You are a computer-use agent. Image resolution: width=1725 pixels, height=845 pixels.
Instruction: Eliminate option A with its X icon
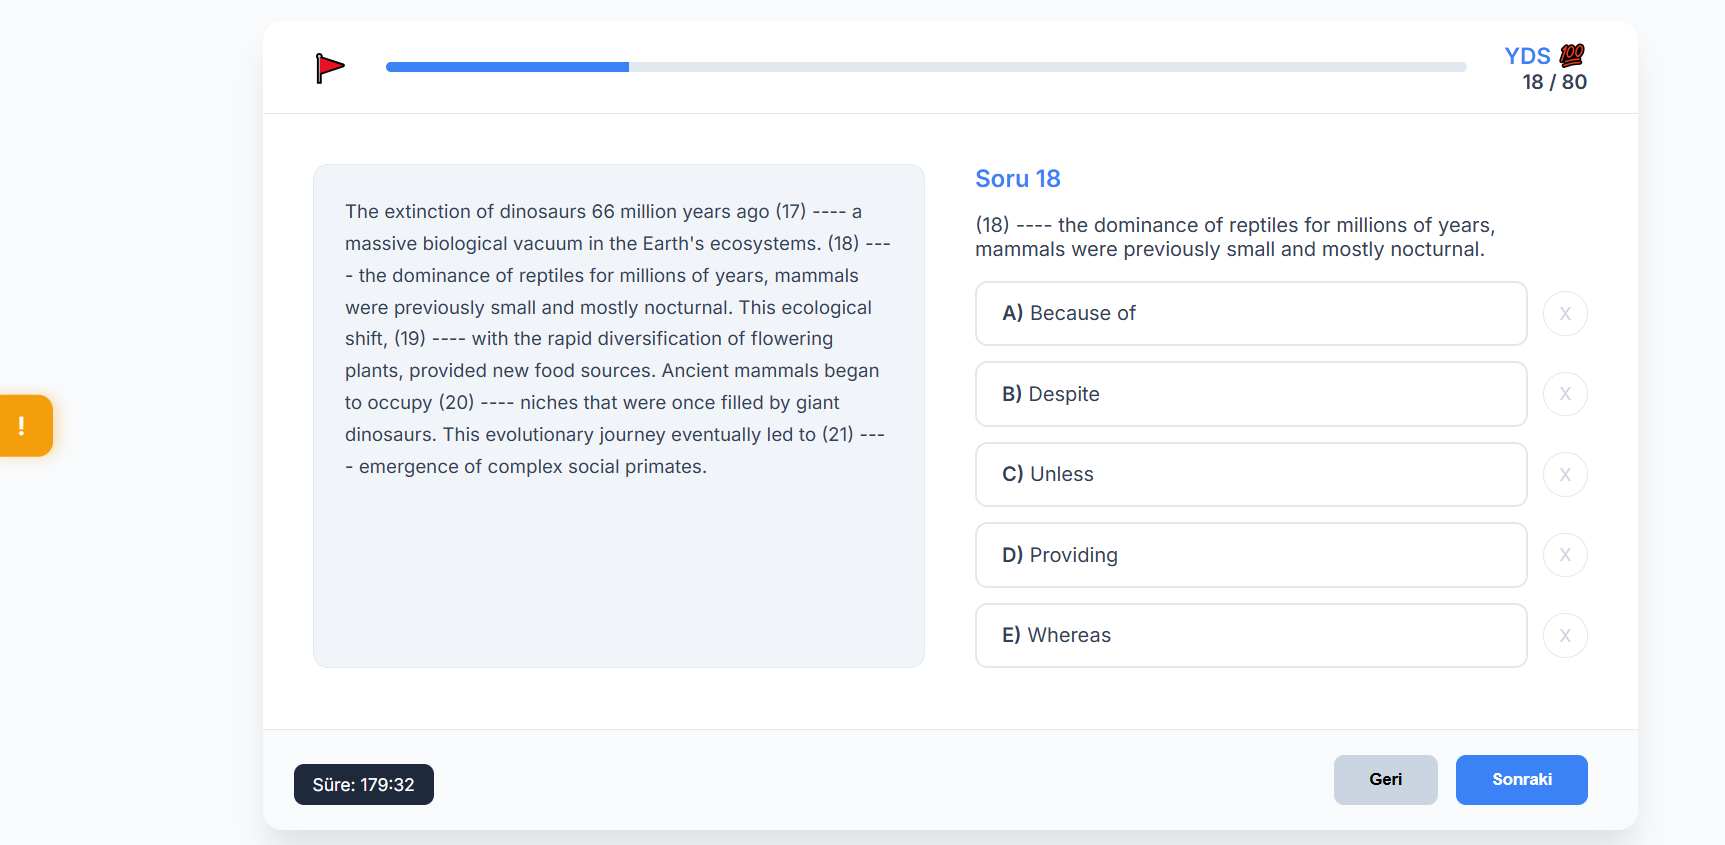pyautogui.click(x=1565, y=314)
